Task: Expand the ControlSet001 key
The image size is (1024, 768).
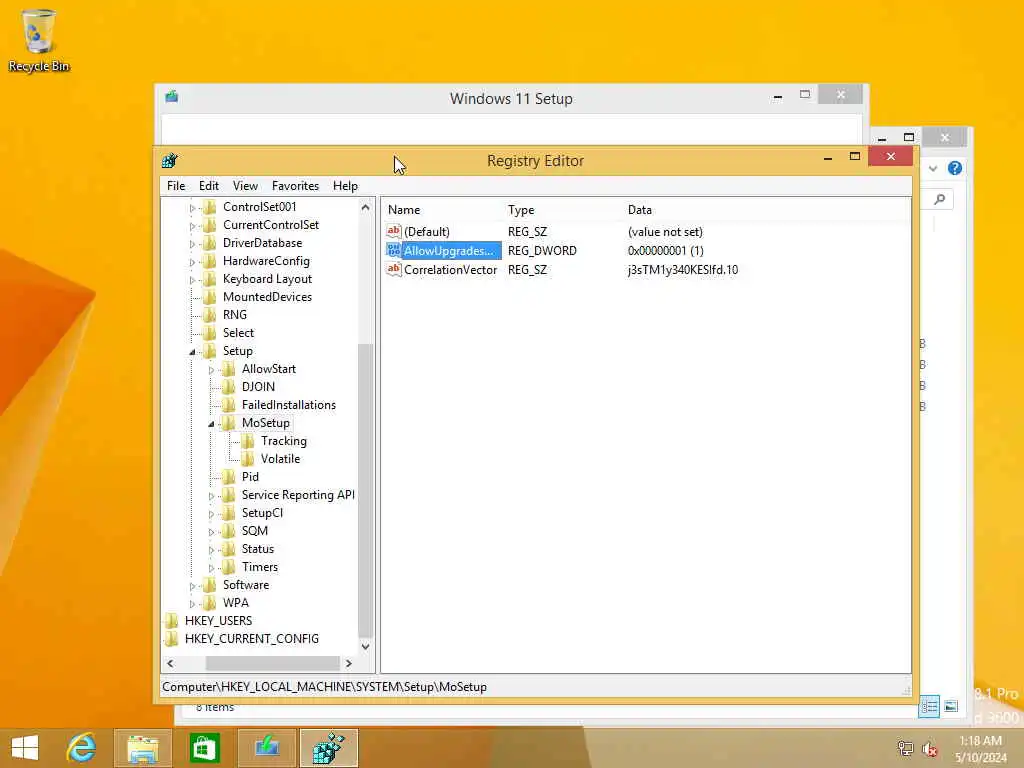Action: point(192,208)
